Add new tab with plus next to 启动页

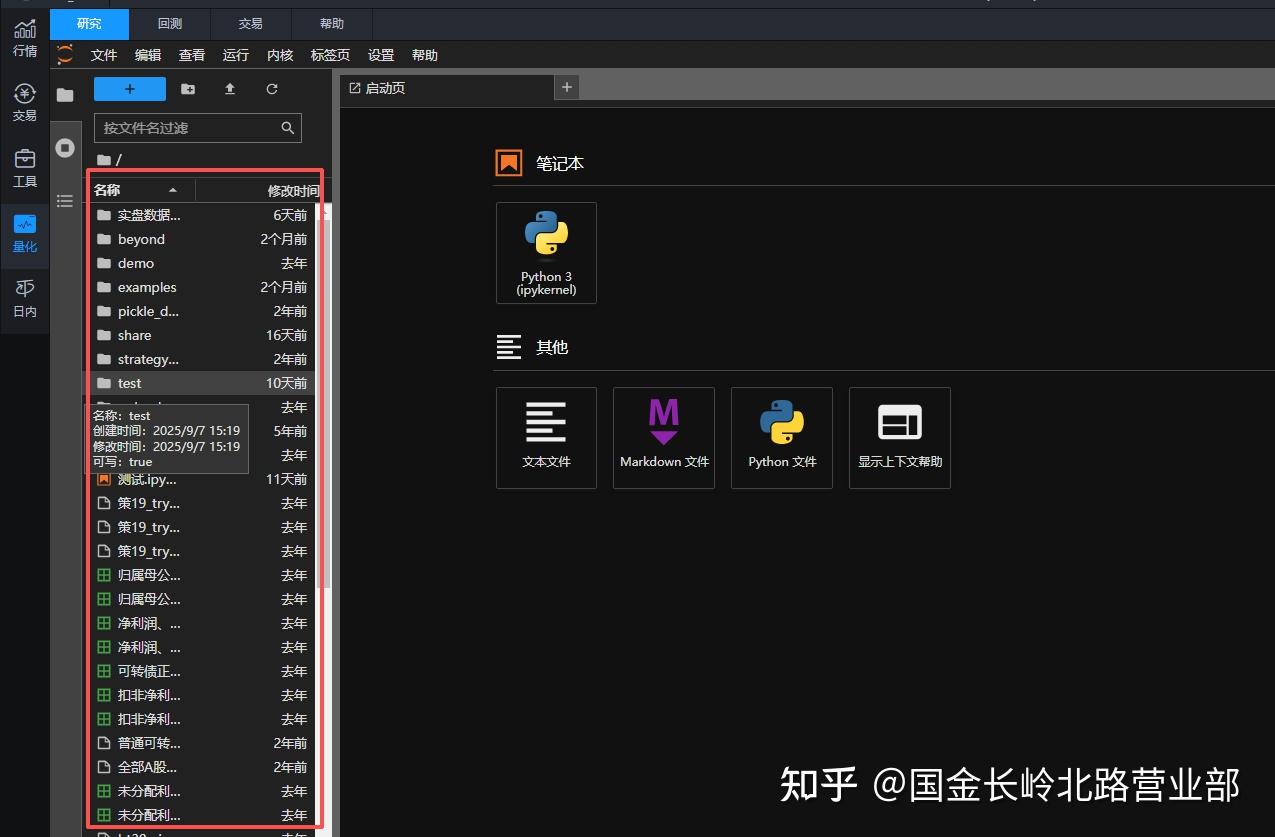tap(567, 87)
